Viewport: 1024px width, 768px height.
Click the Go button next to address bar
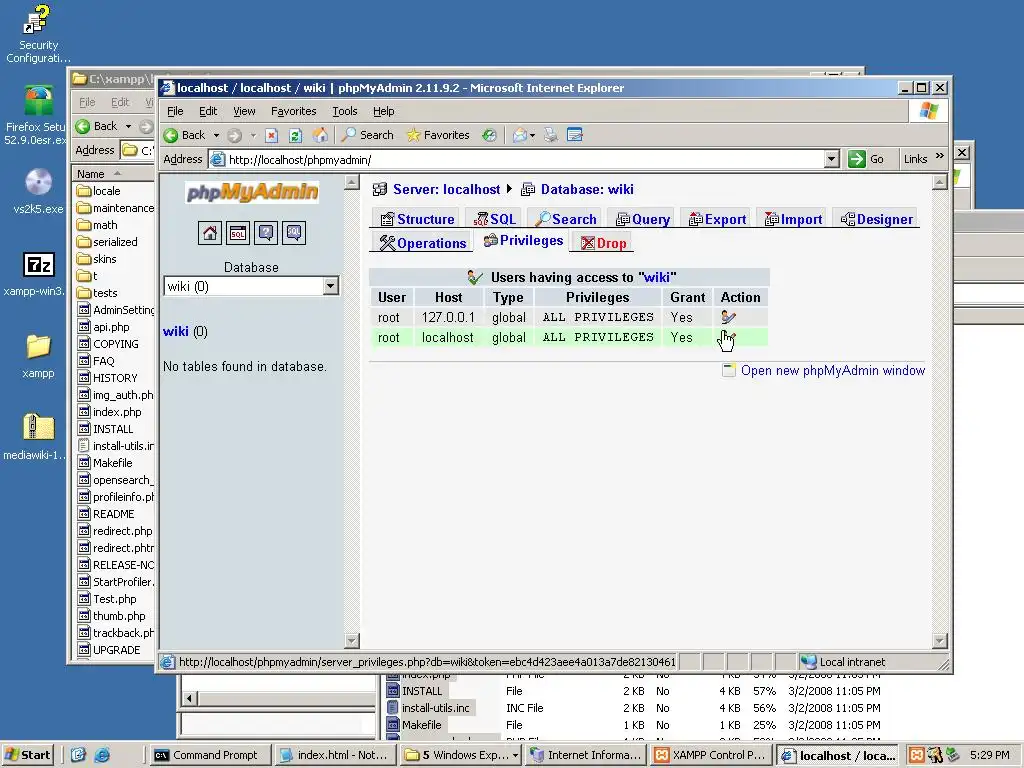click(x=866, y=159)
